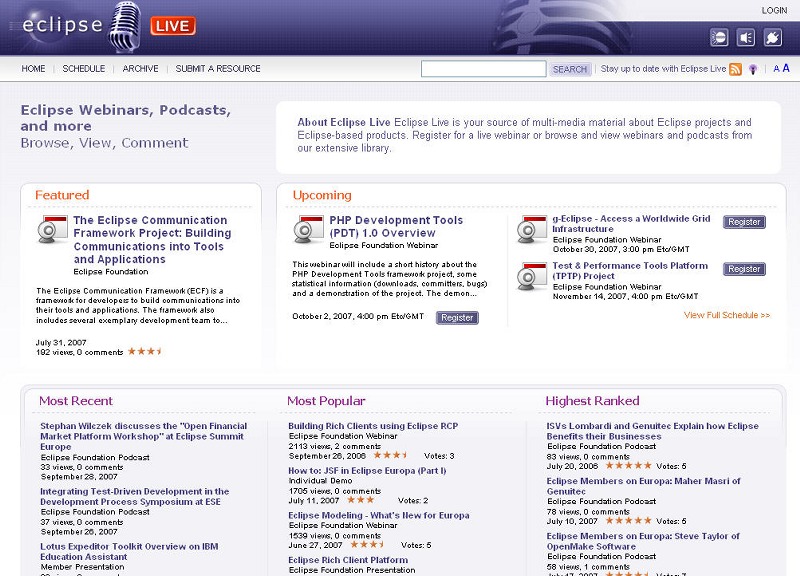Image resolution: width=800 pixels, height=576 pixels.
Task: Click five-star rating for ISVs Lombardi podcast
Action: [x=628, y=466]
